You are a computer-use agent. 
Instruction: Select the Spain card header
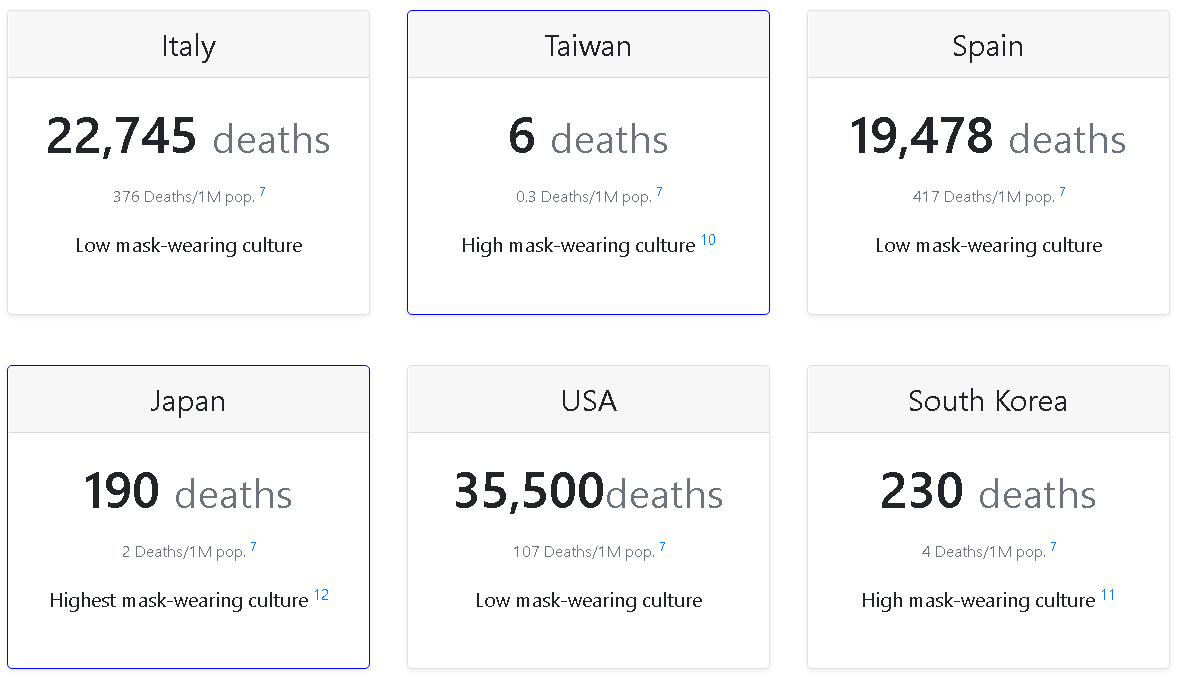[x=988, y=46]
